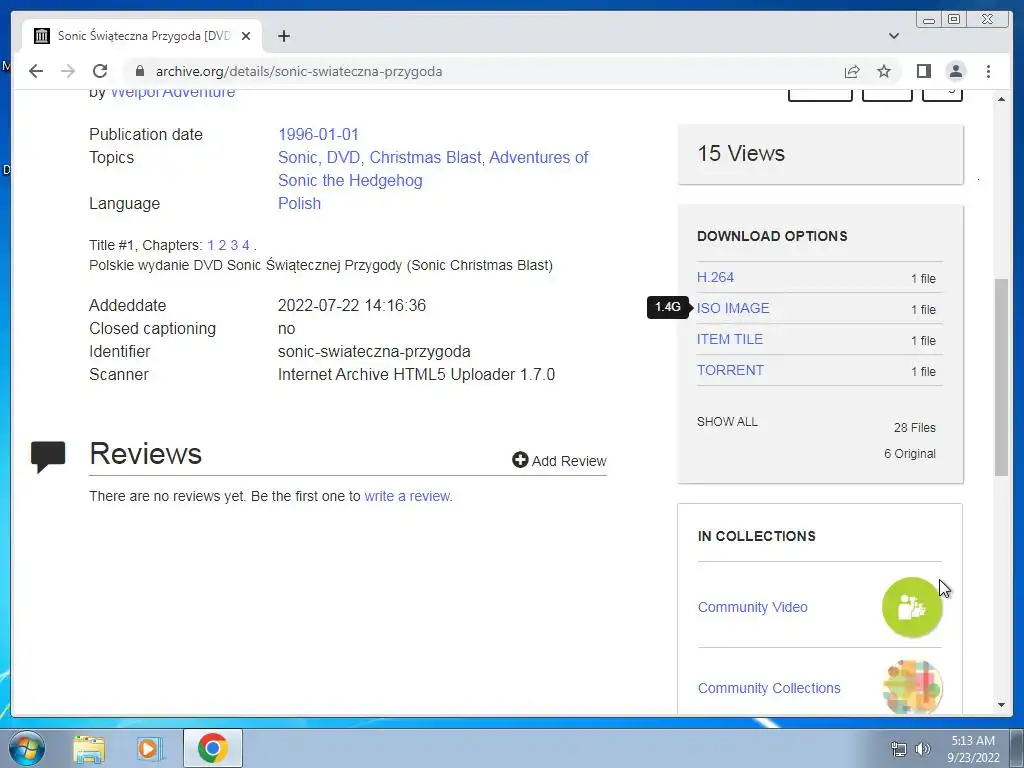Open Chrome three-dot menu
1024x768 pixels.
click(988, 71)
